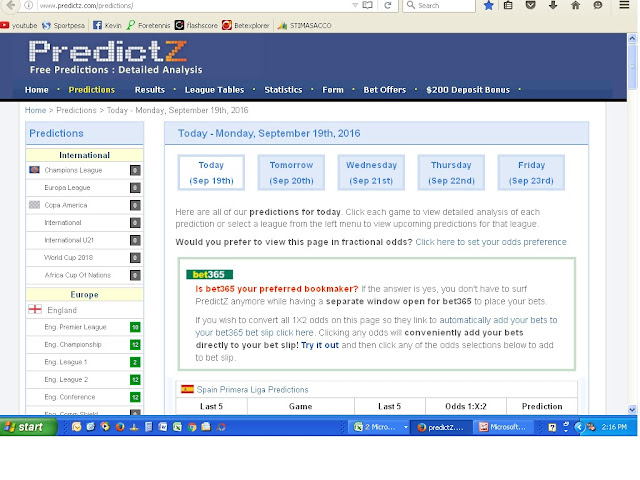Reload the page with the refresh icon

pyautogui.click(x=388, y=5)
